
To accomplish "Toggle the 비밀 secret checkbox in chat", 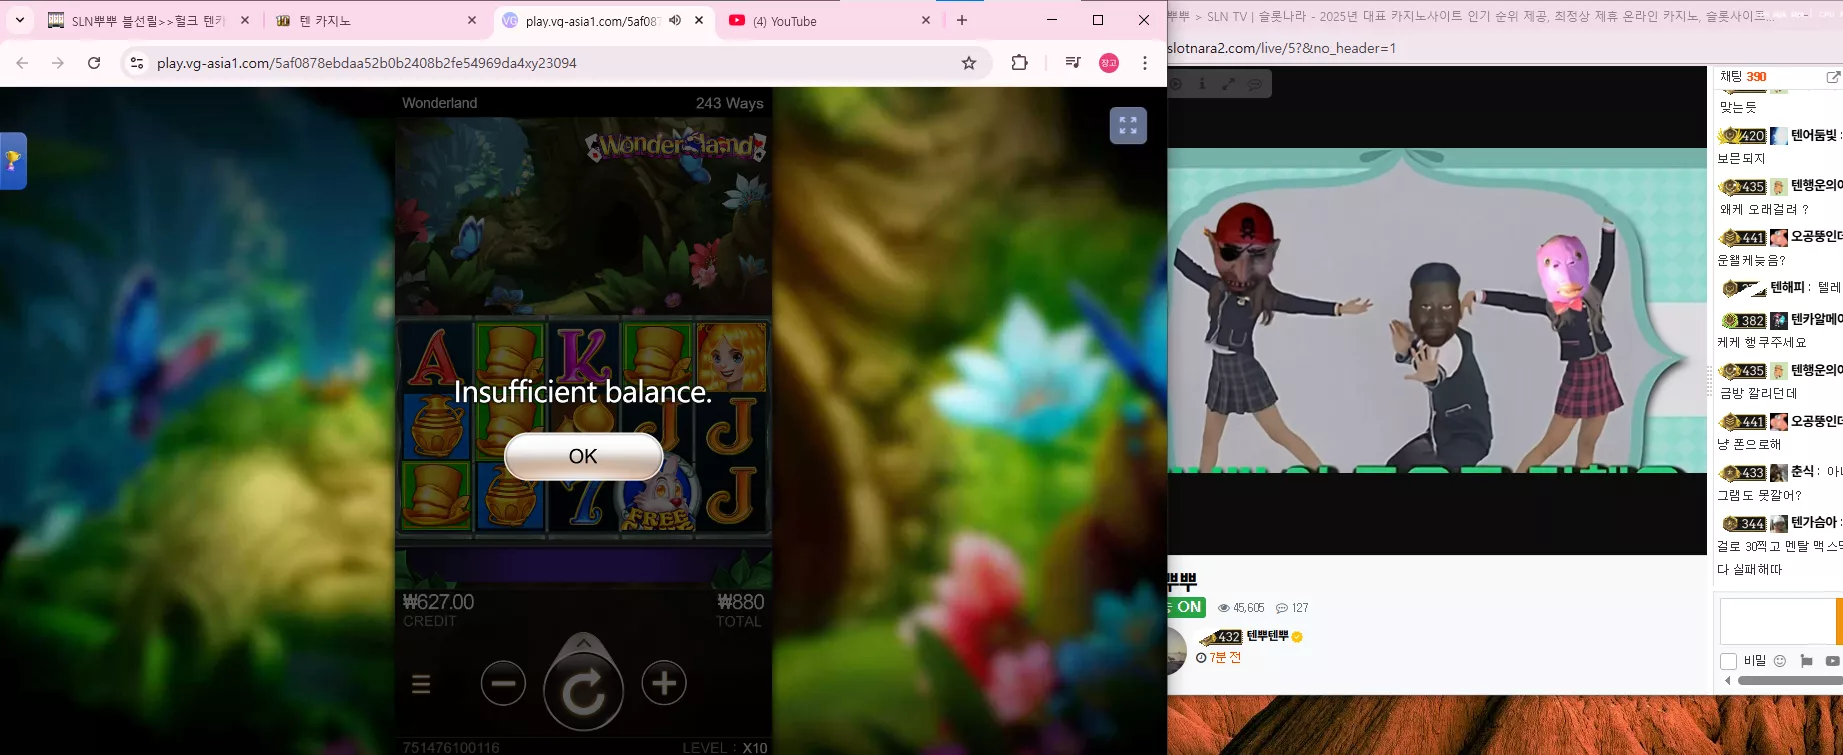I will tap(1728, 661).
